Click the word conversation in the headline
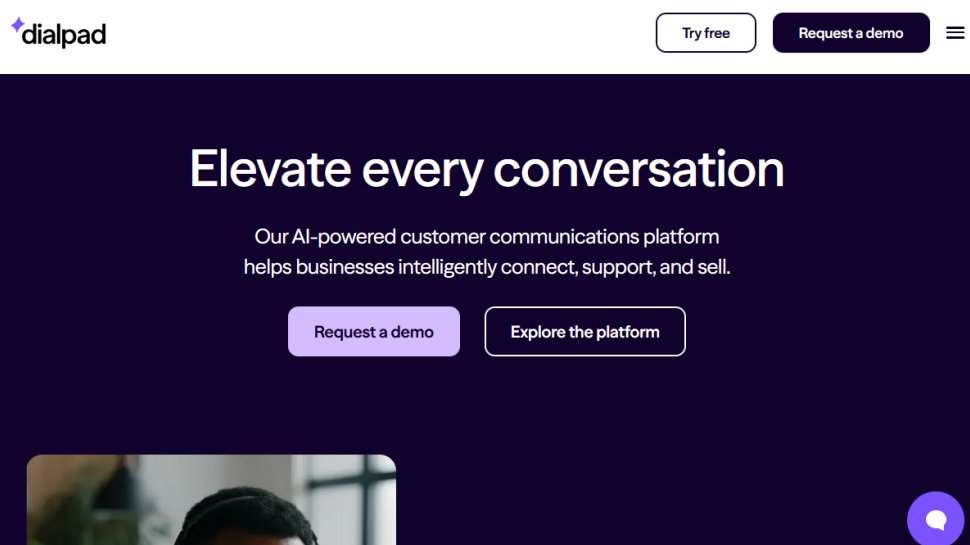The width and height of the screenshot is (970, 545). [639, 168]
